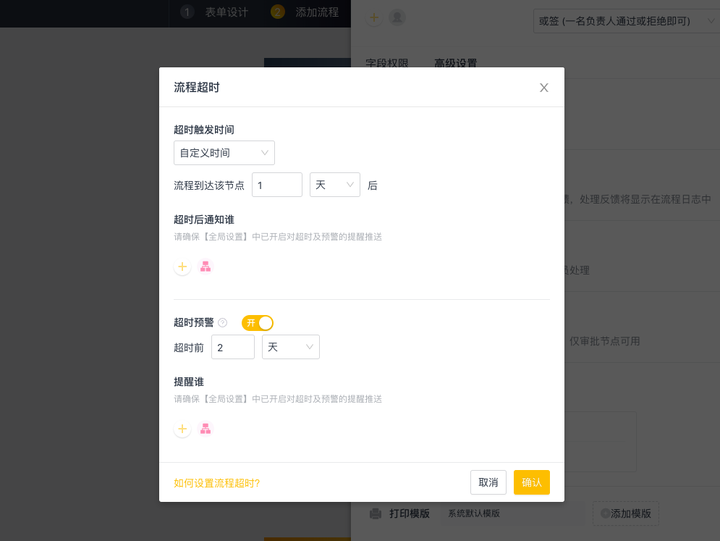The height and width of the screenshot is (541, 720).
Task: Open the 字段权限 tab in background panel
Action: tap(387, 63)
